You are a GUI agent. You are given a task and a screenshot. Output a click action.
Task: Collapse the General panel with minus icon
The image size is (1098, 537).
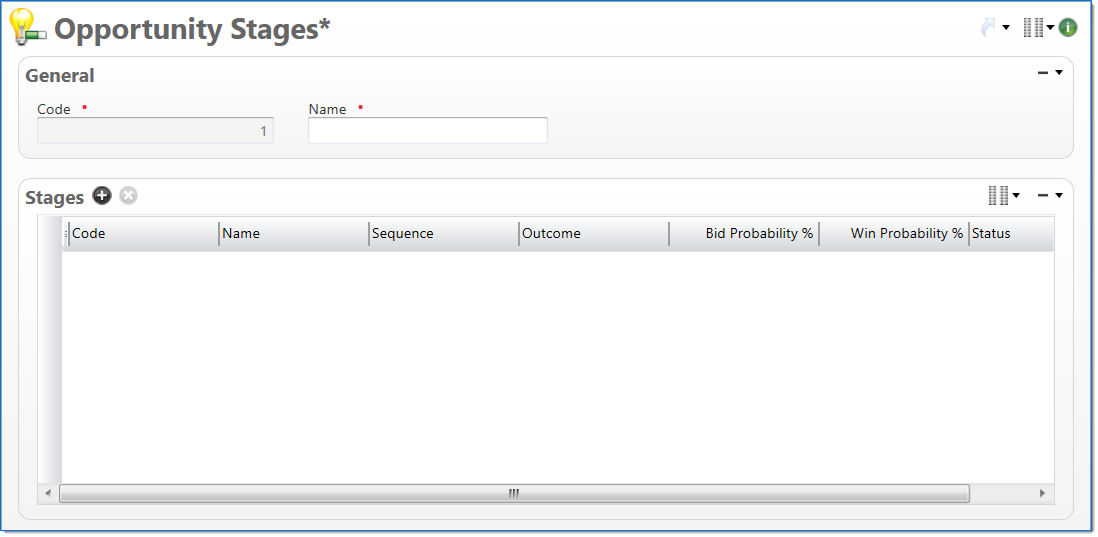point(1043,73)
